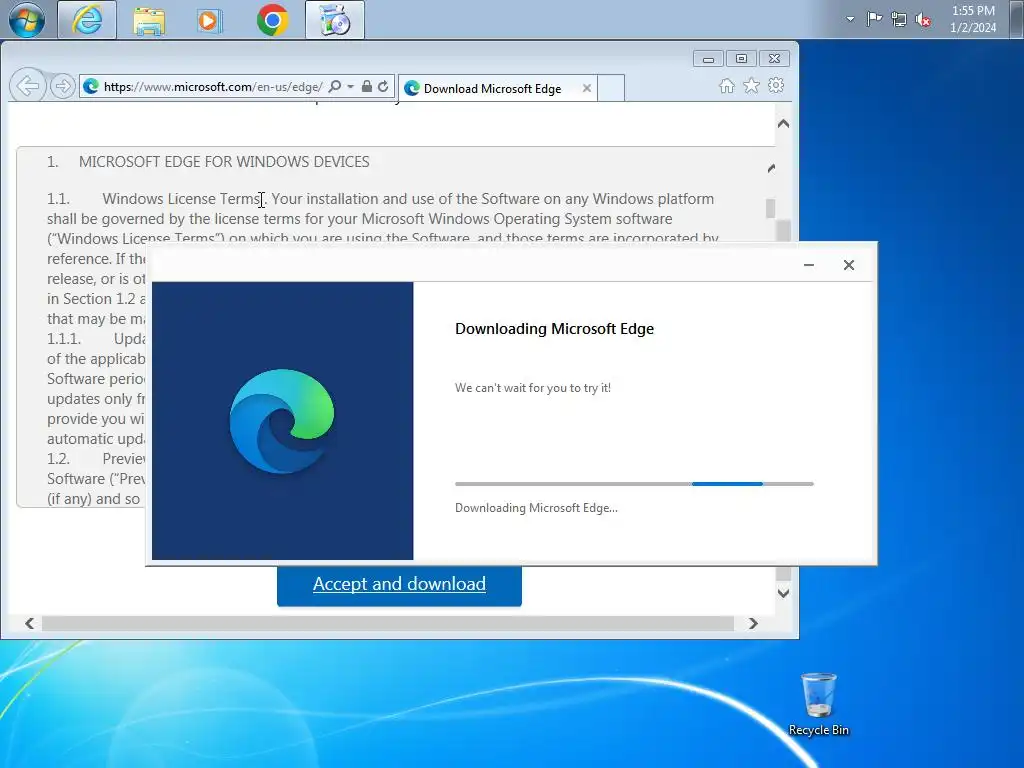Click the Edge logo in installer
Image resolution: width=1024 pixels, height=768 pixels.
pyautogui.click(x=282, y=421)
